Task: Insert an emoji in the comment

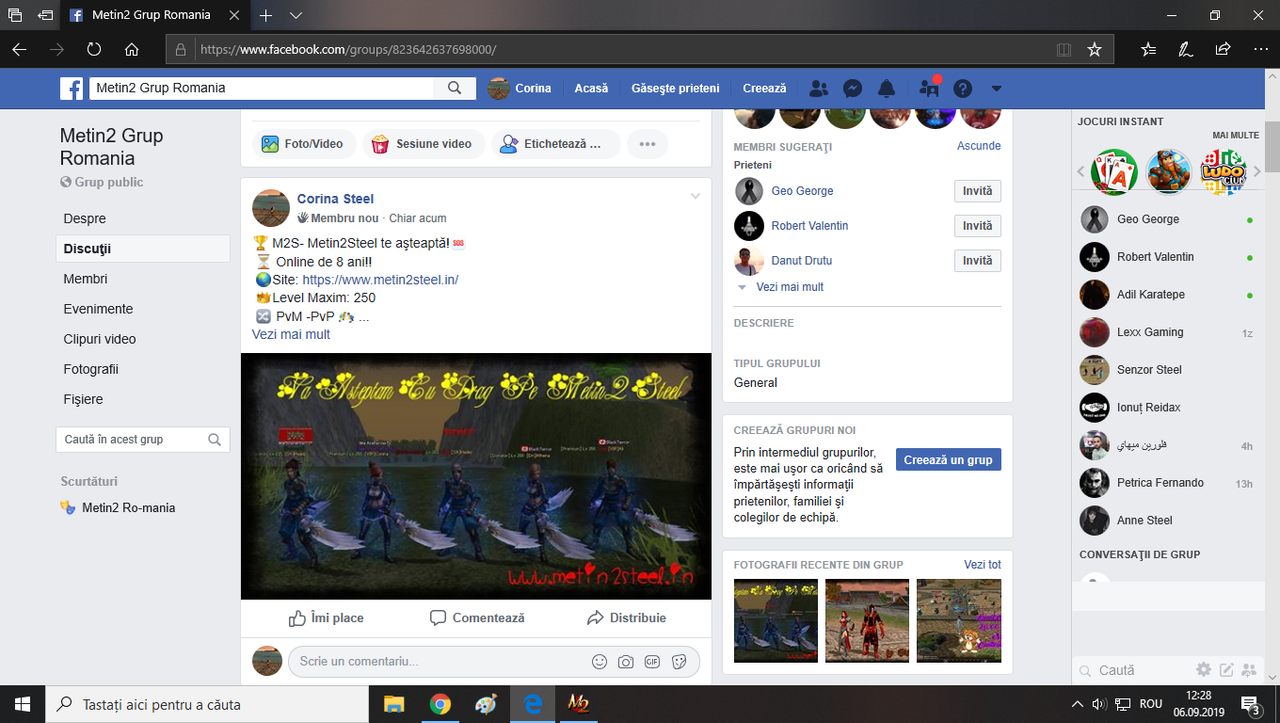Action: [600, 661]
